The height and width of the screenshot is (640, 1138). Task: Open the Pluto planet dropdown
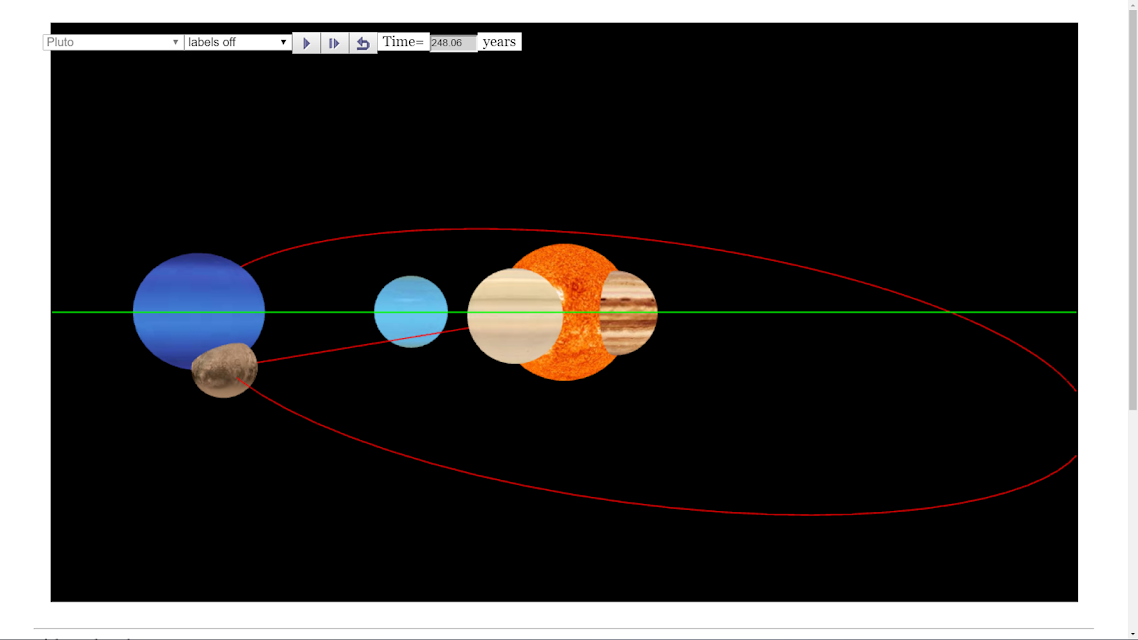(113, 42)
